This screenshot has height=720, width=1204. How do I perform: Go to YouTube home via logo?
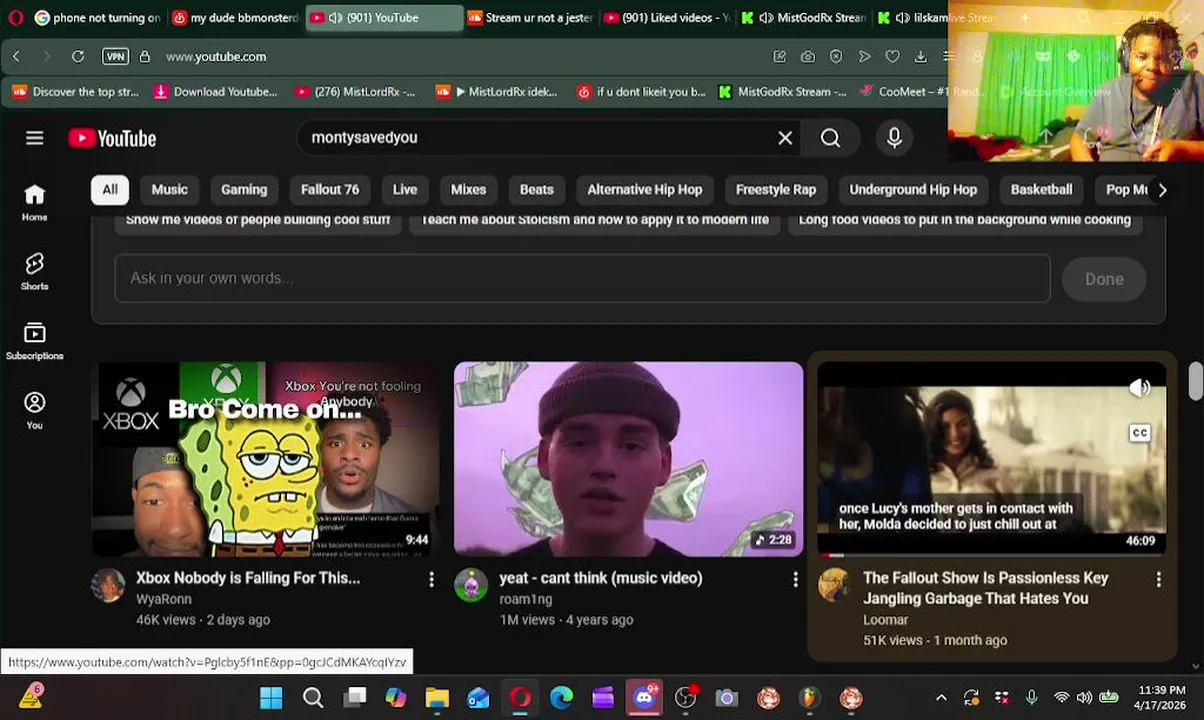tap(112, 138)
